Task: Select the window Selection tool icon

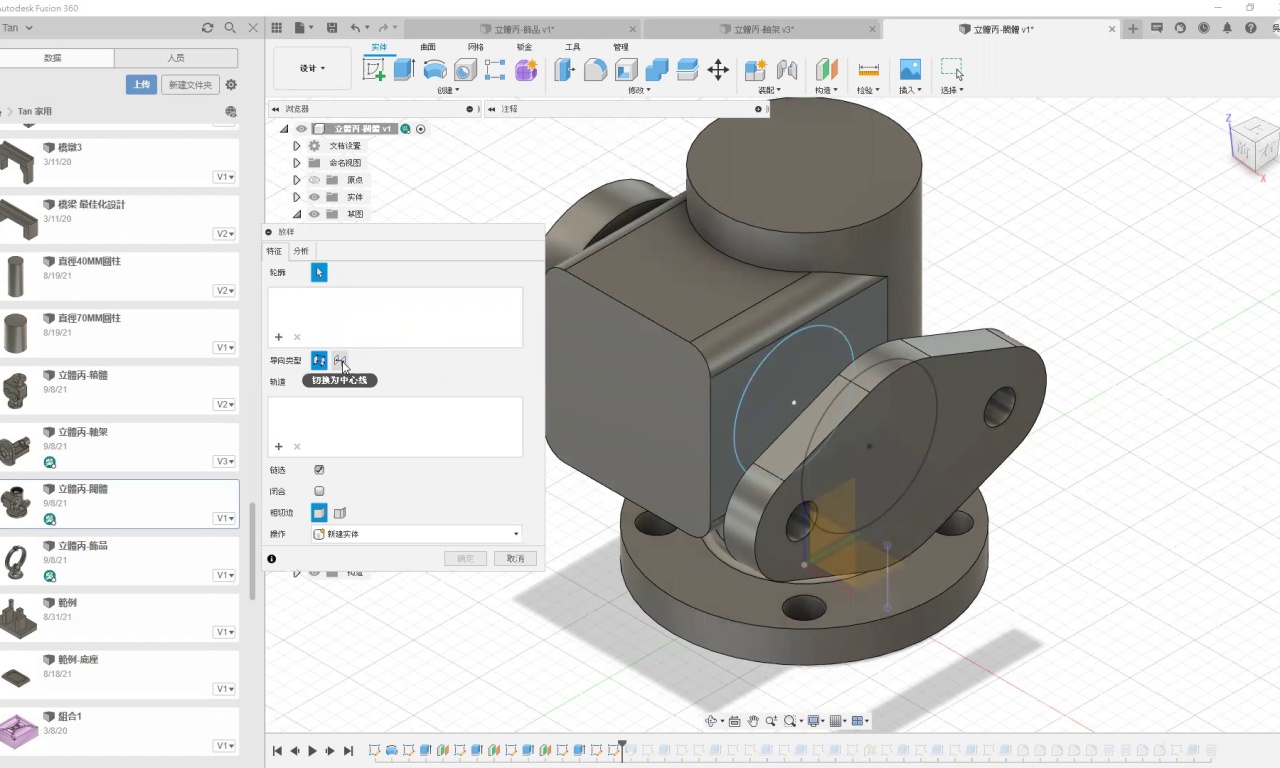Action: coord(952,69)
